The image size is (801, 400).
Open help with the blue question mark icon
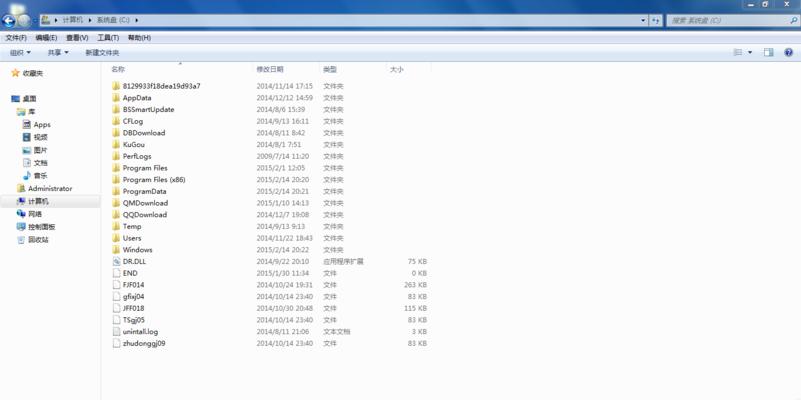pos(788,53)
